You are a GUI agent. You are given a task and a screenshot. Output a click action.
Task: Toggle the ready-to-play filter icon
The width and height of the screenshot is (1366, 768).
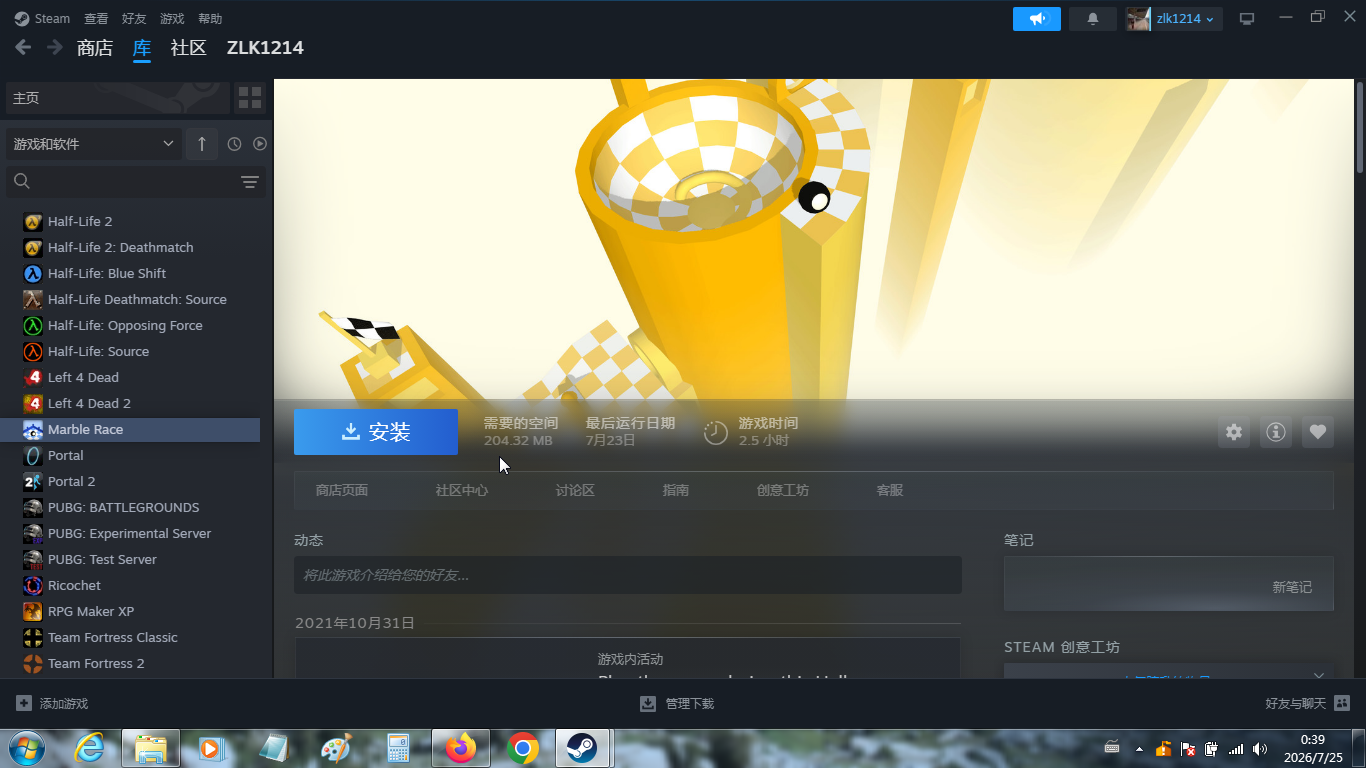coord(260,144)
